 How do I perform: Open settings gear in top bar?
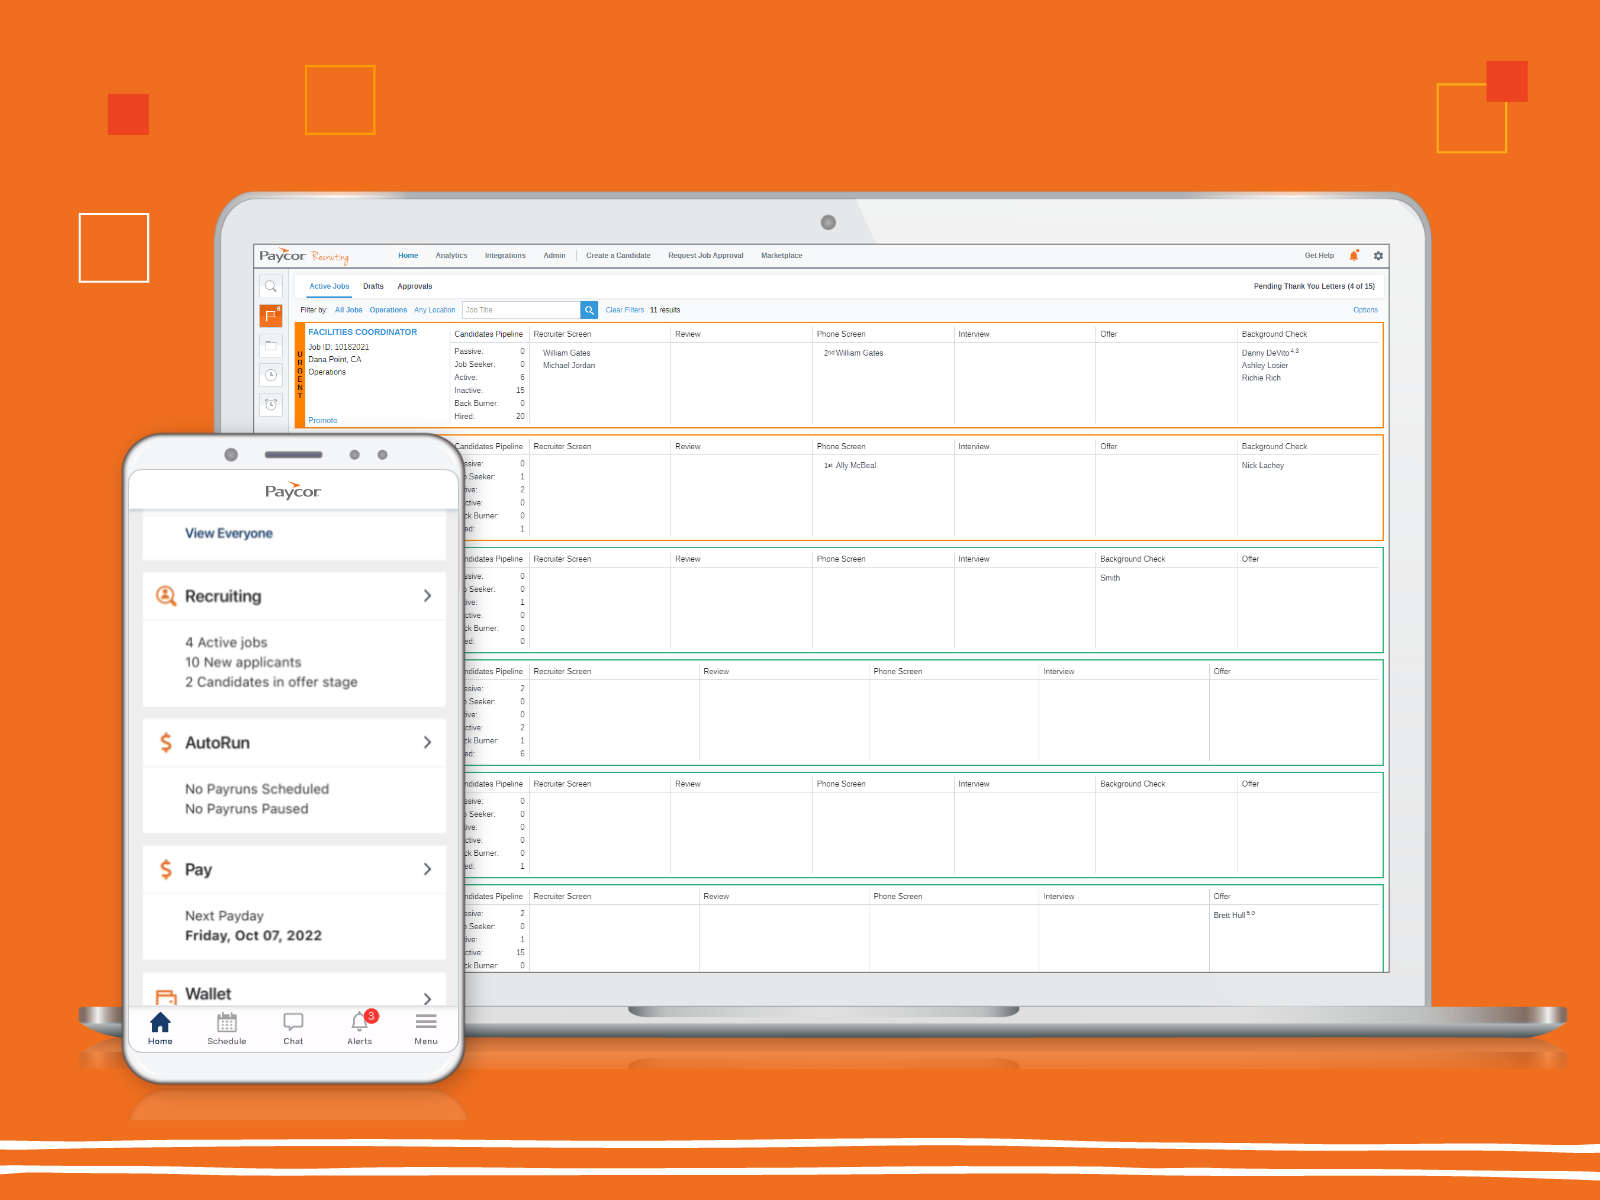1378,256
